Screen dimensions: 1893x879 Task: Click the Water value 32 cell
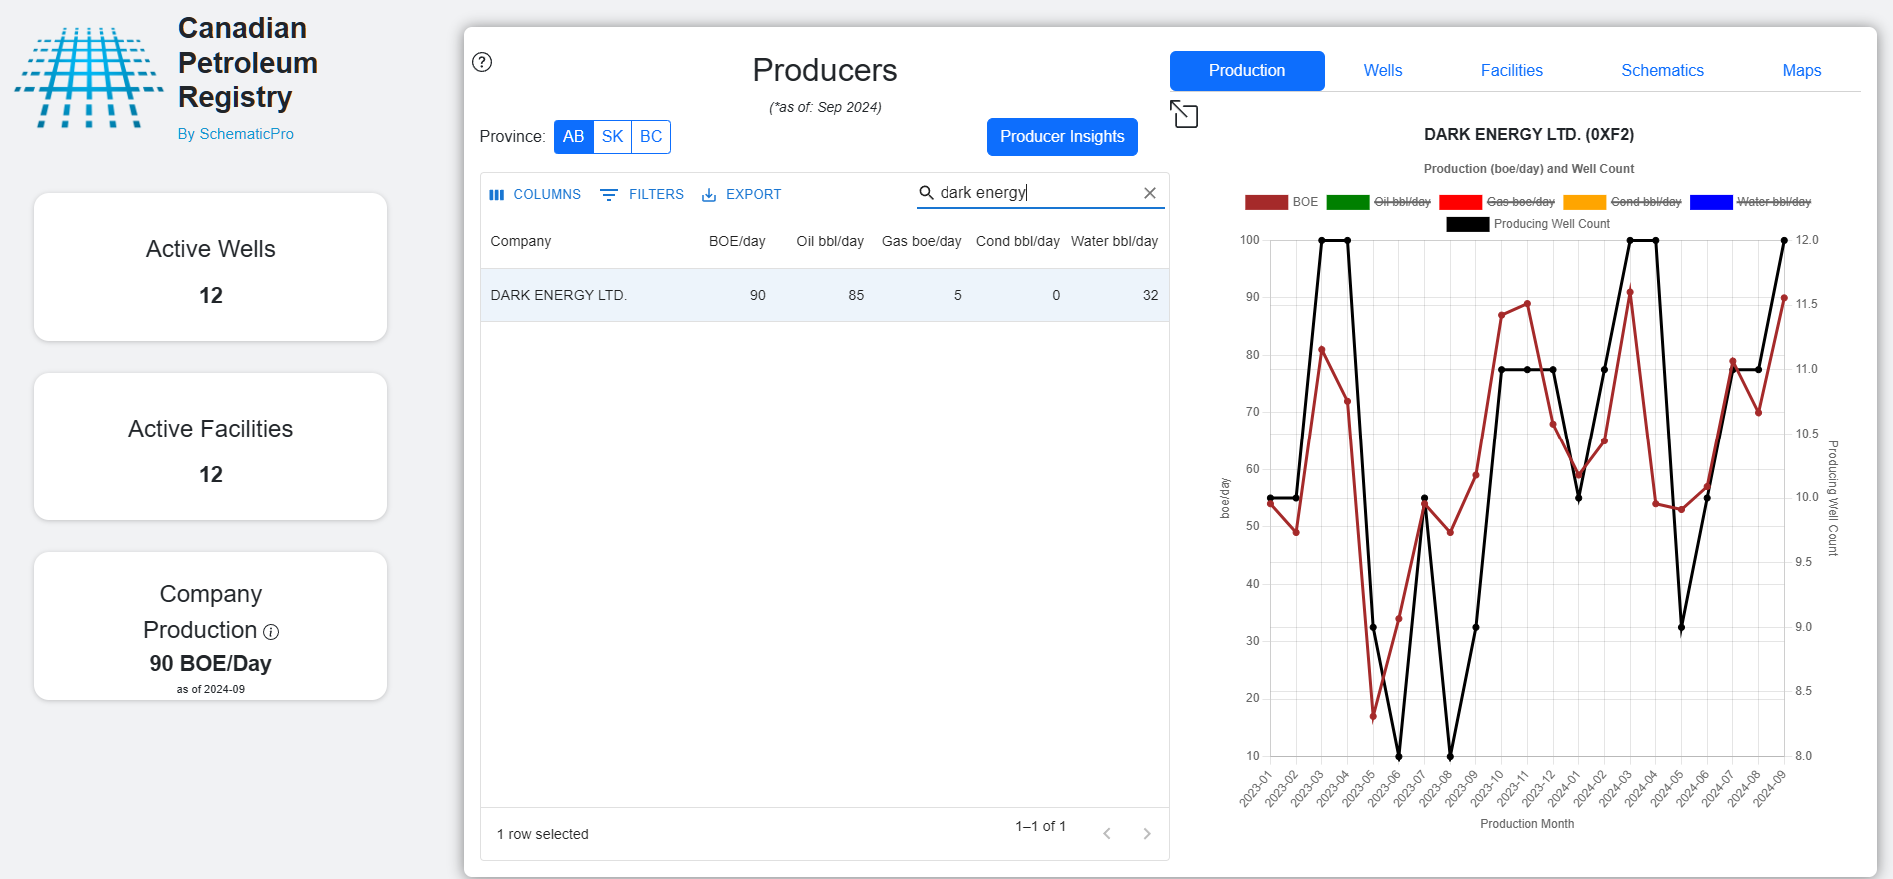[x=1151, y=295]
